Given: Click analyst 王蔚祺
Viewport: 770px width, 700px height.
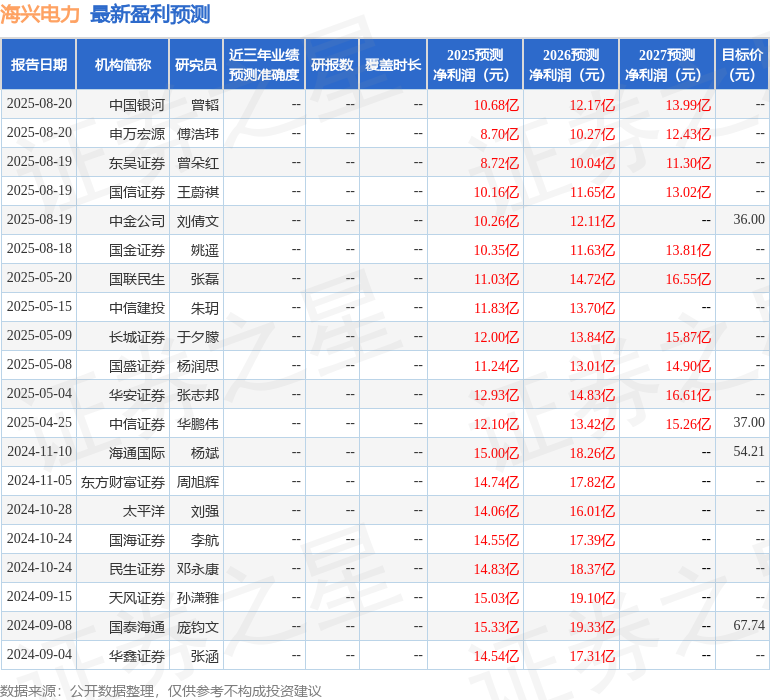Looking at the screenshot, I should coord(197,192).
